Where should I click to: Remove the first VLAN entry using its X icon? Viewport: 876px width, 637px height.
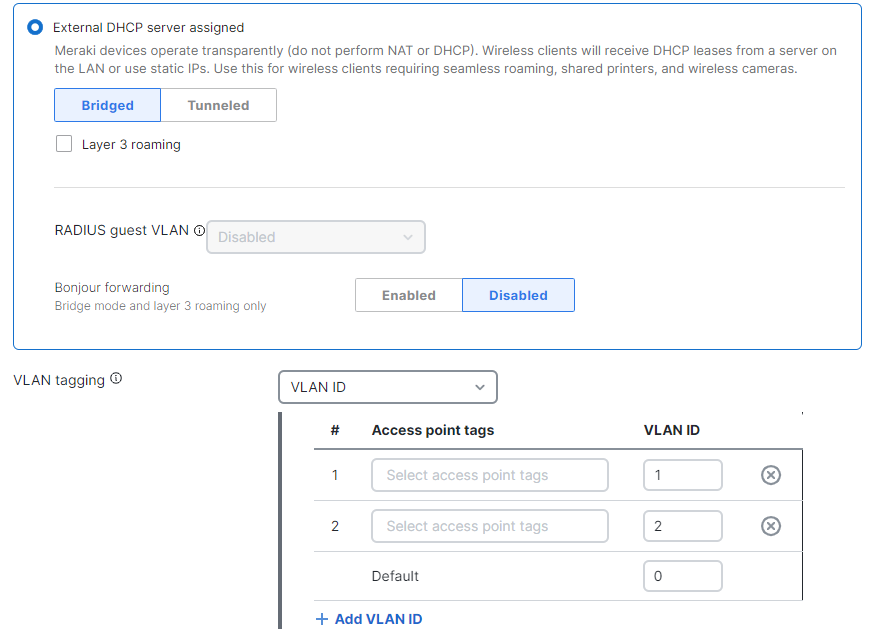pos(770,475)
